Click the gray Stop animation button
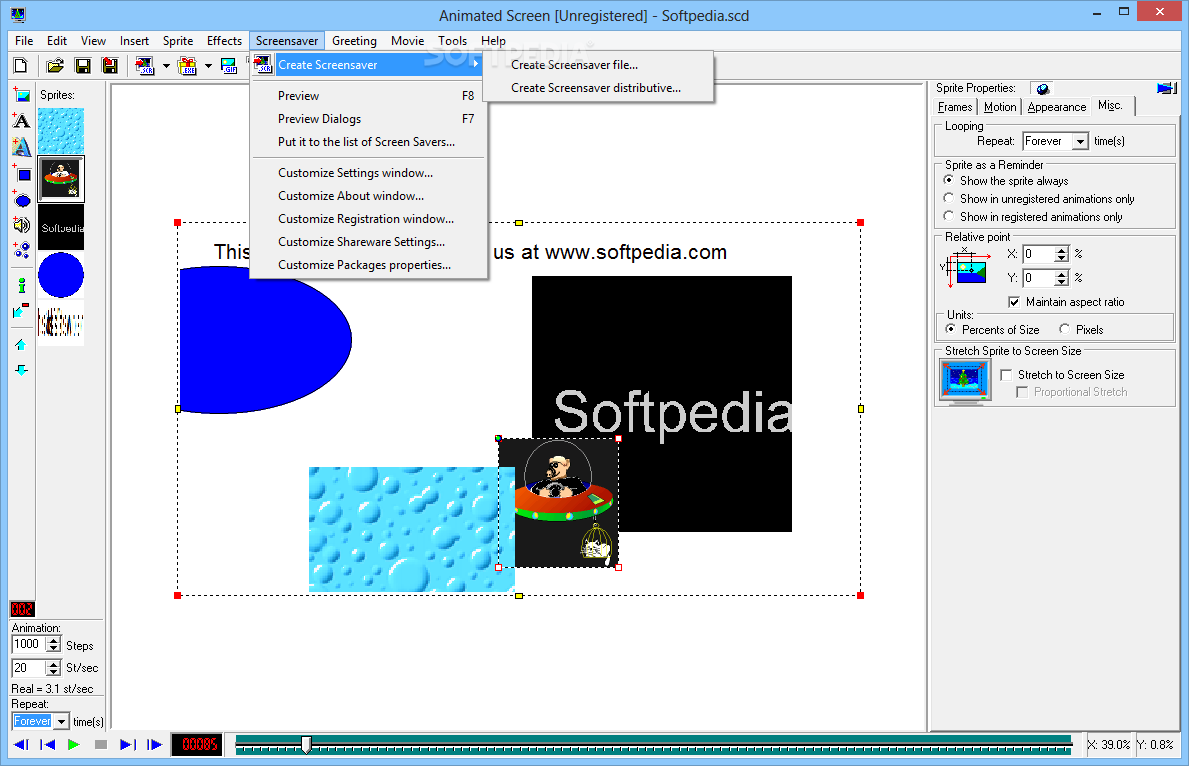Image resolution: width=1189 pixels, height=766 pixels. click(100, 745)
